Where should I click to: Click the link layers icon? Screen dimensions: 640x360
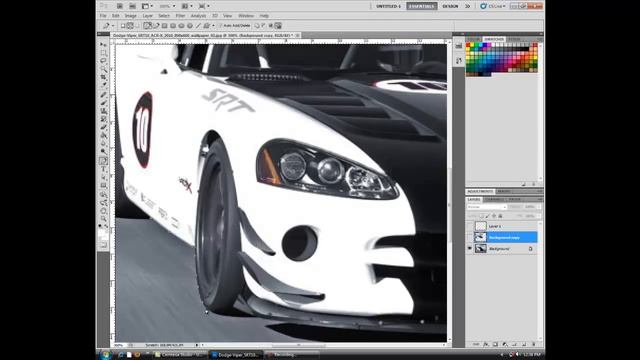476,344
